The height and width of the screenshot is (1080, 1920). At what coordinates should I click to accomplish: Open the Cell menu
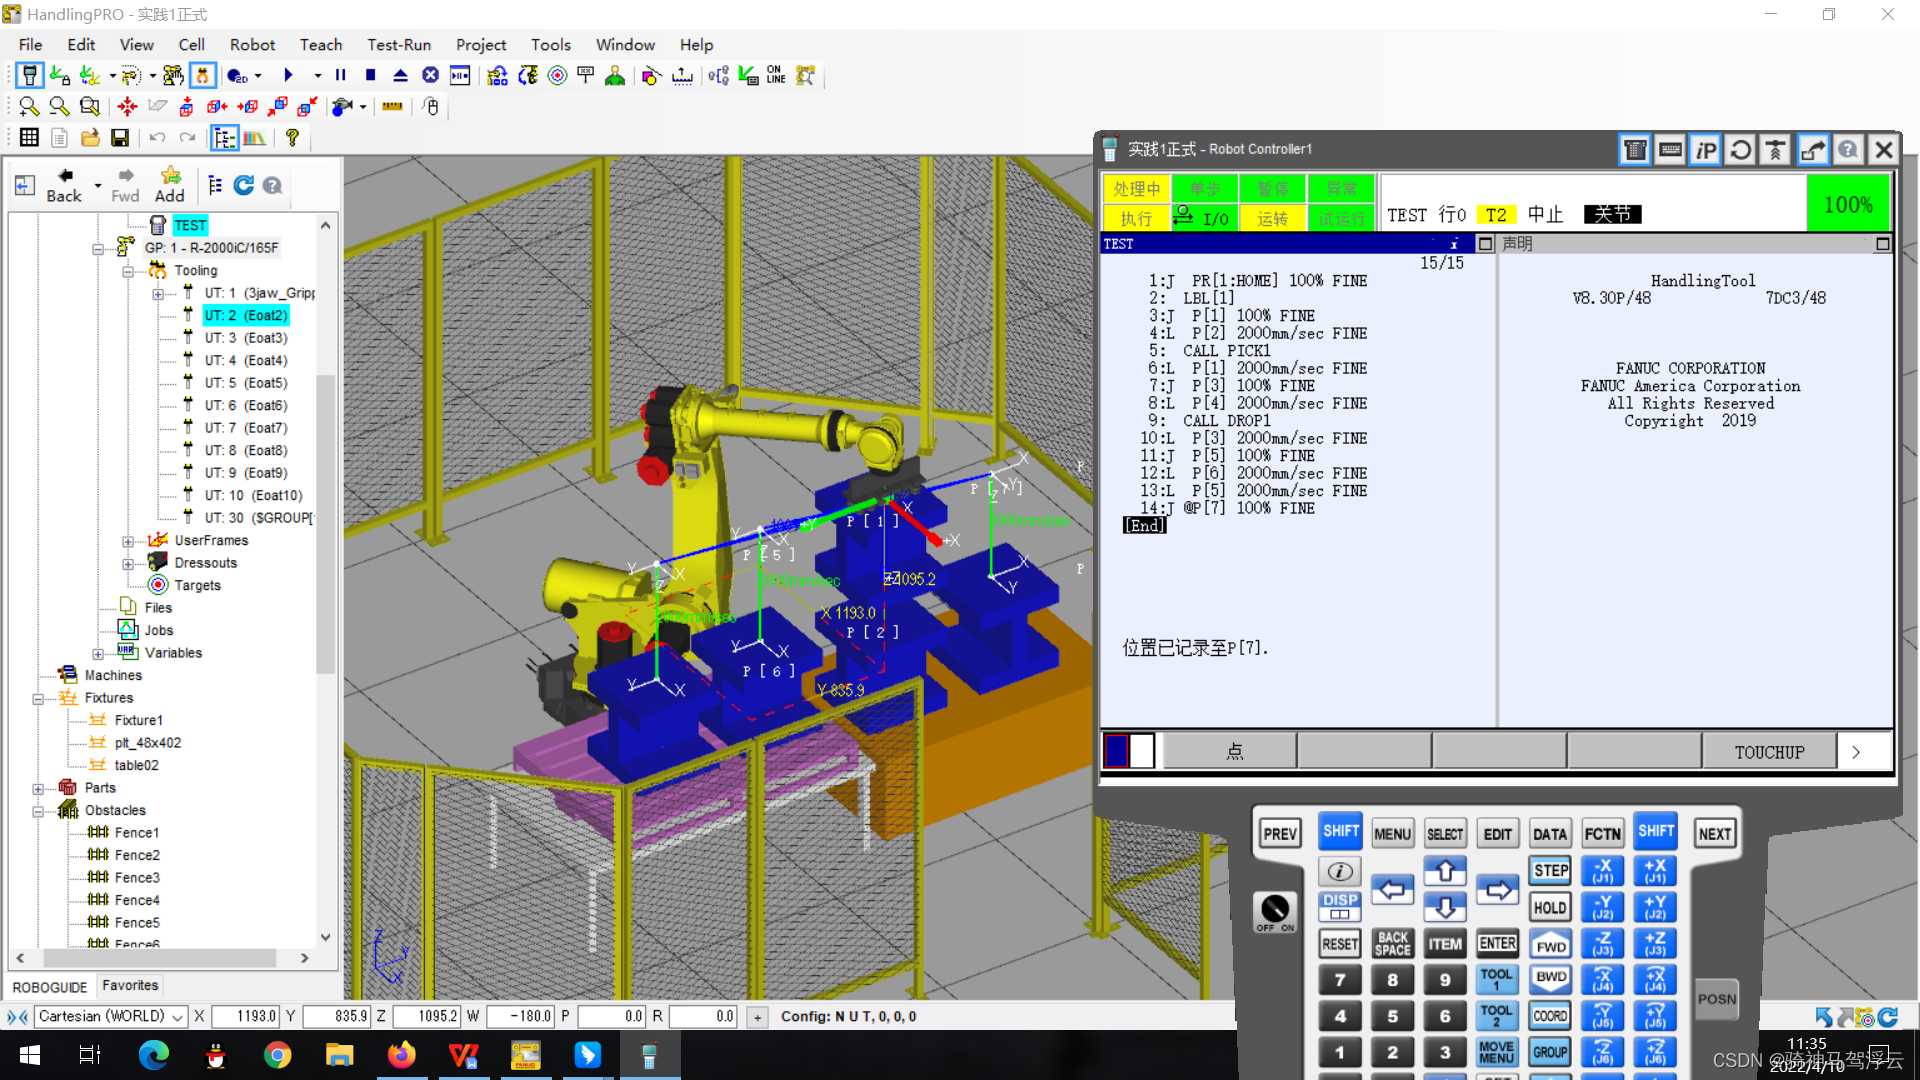[191, 45]
